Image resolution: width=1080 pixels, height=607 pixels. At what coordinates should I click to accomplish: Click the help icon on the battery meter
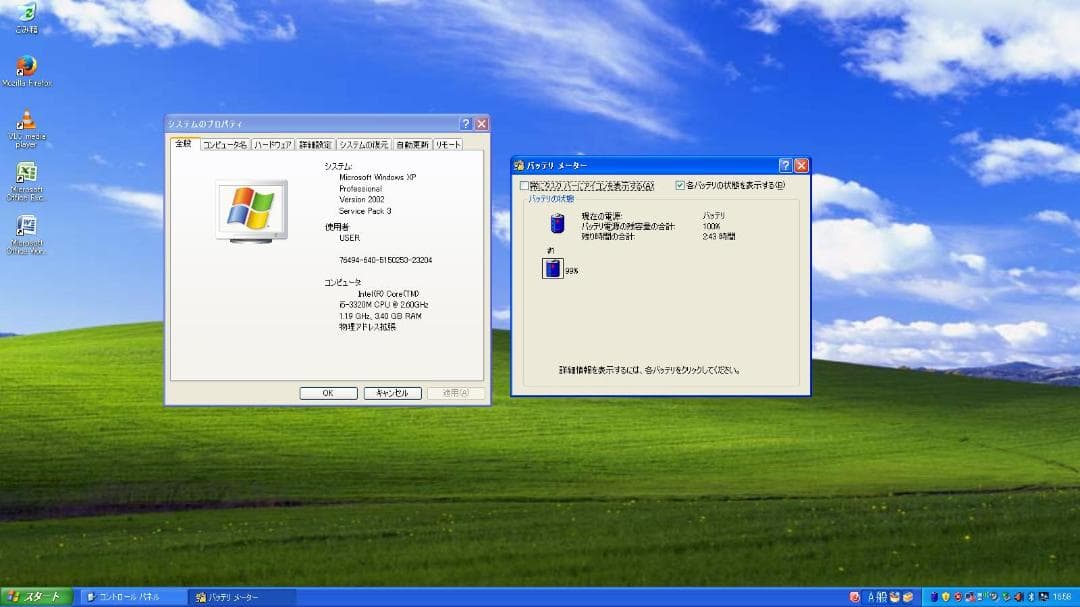[785, 165]
